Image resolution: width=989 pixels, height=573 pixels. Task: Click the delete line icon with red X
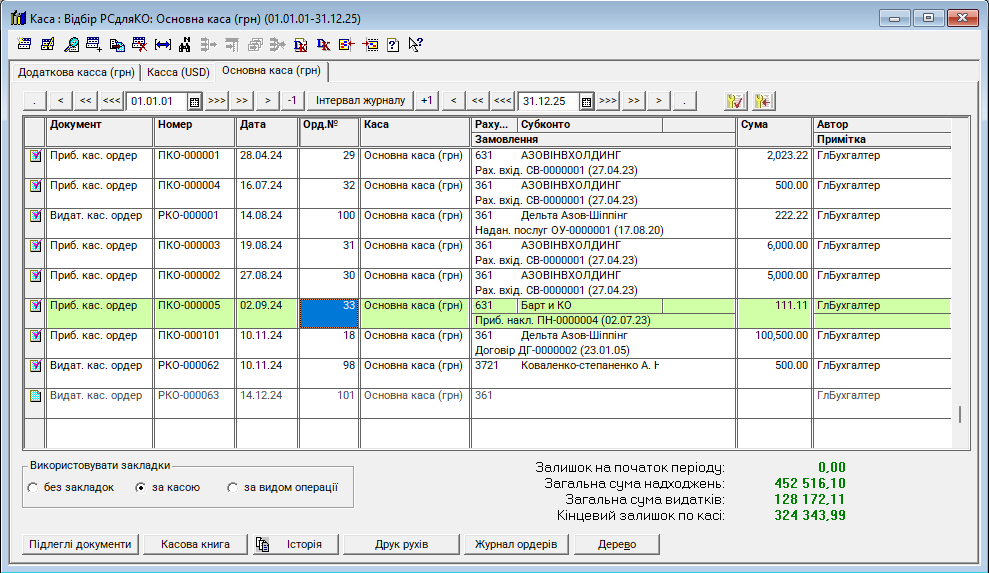[140, 45]
